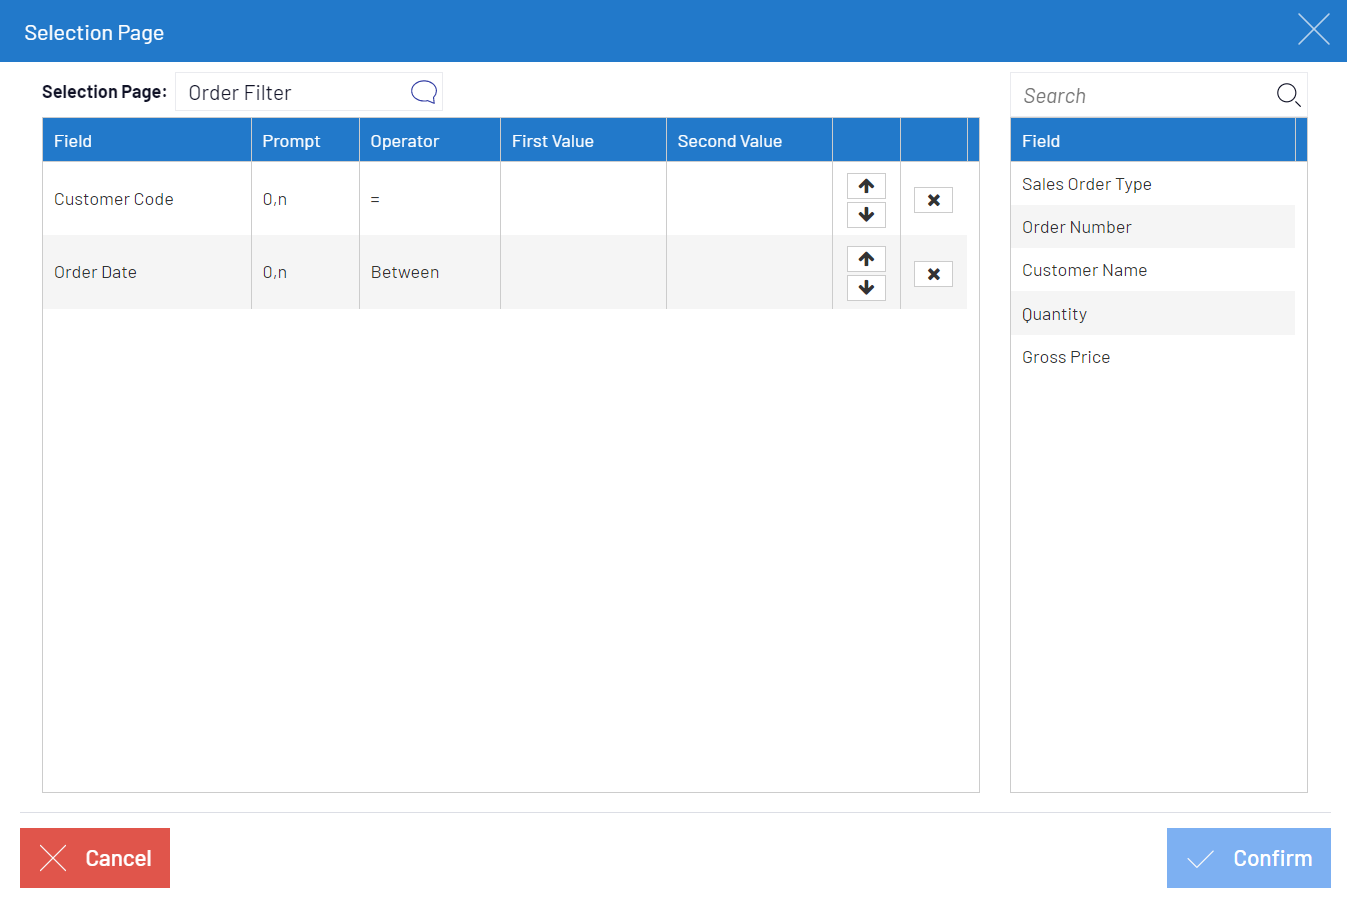The width and height of the screenshot is (1347, 899).
Task: Open the Operator cell showing Between
Action: pyautogui.click(x=429, y=272)
